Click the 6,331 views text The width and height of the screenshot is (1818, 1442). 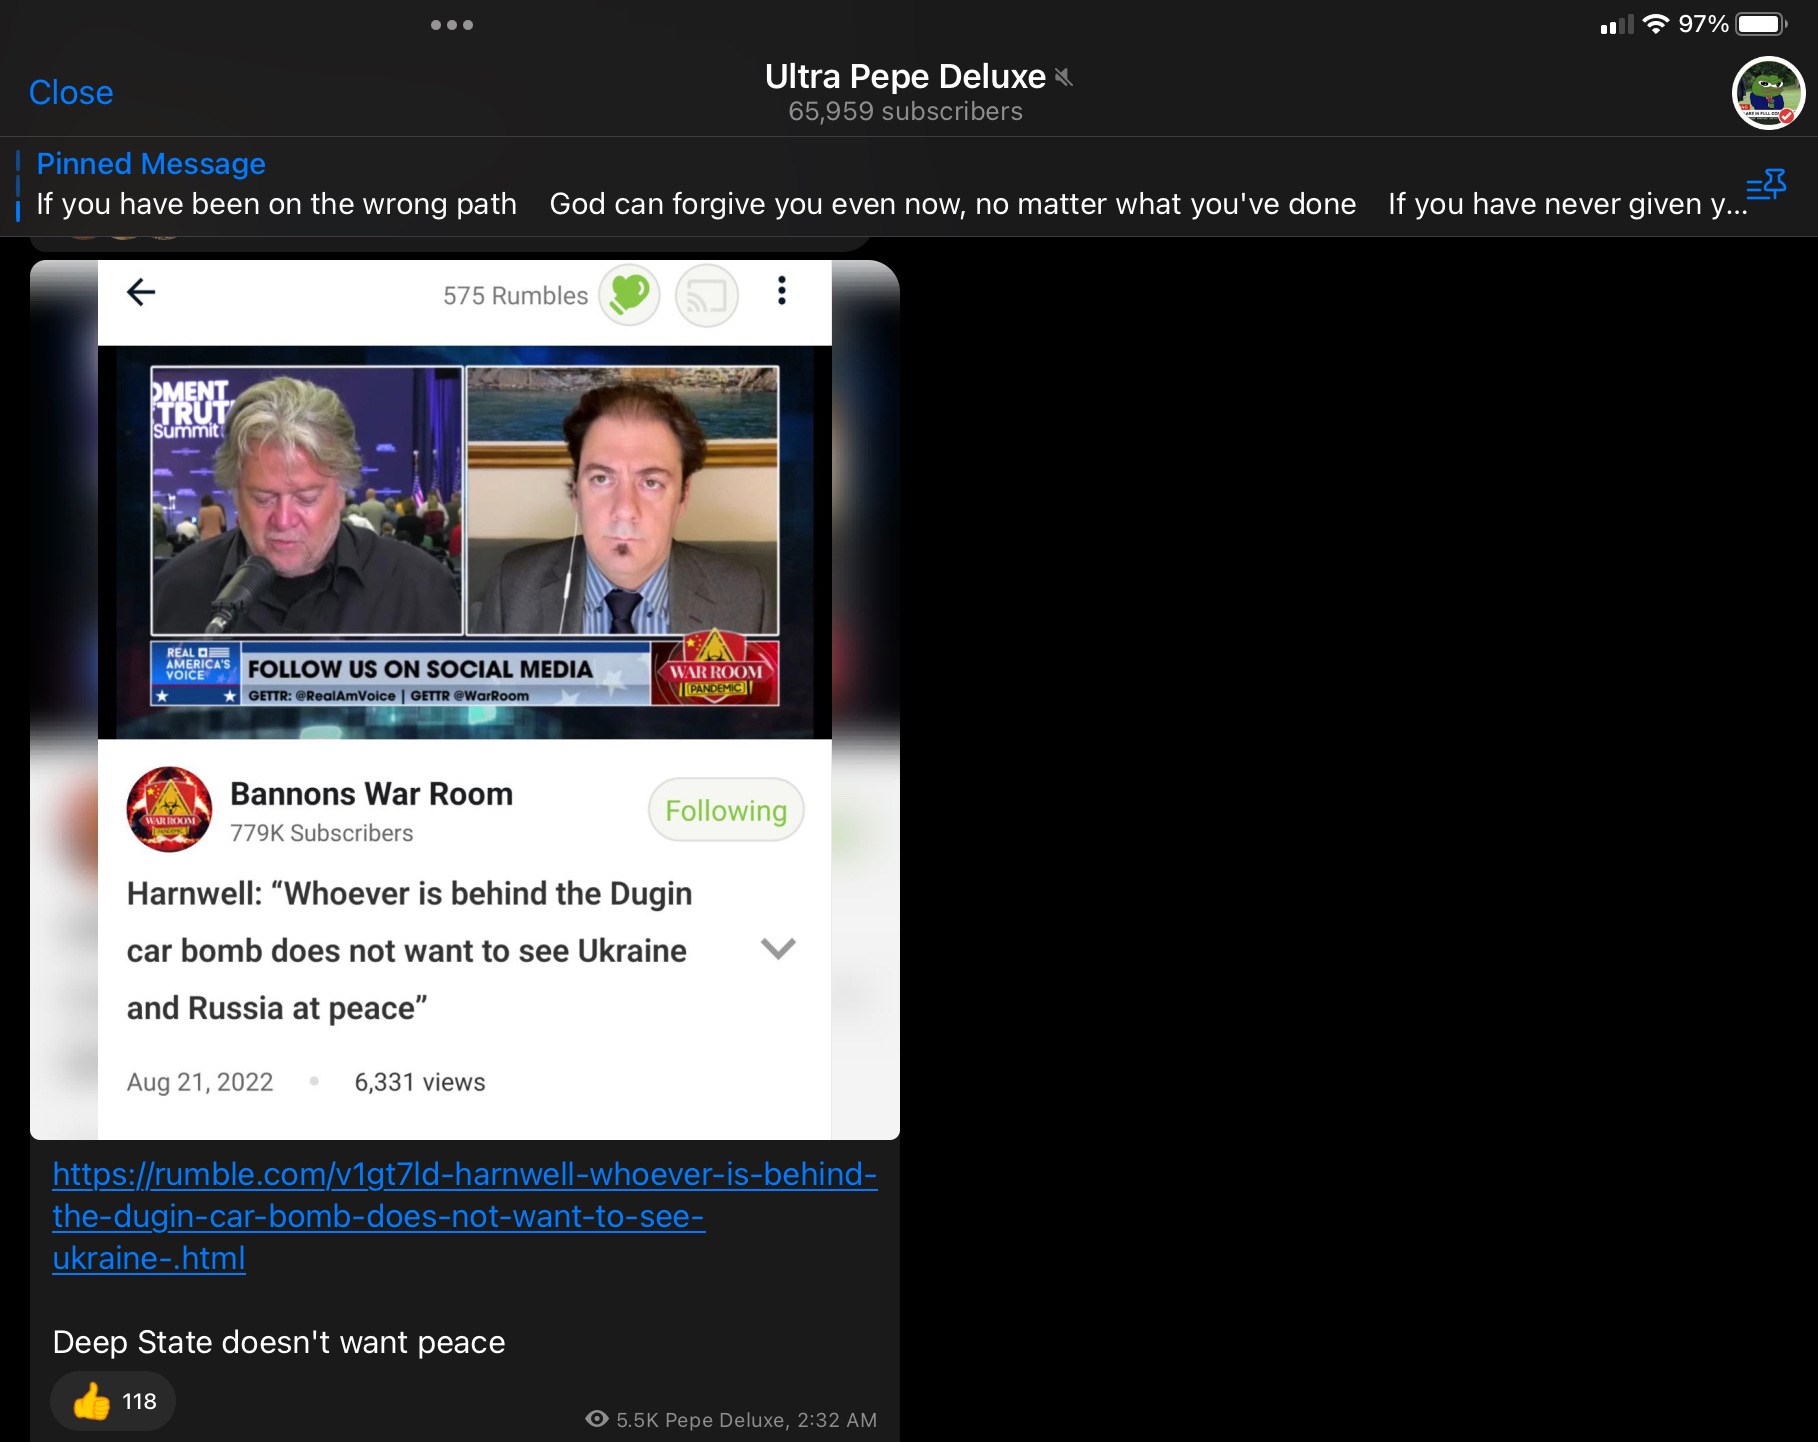point(419,1082)
